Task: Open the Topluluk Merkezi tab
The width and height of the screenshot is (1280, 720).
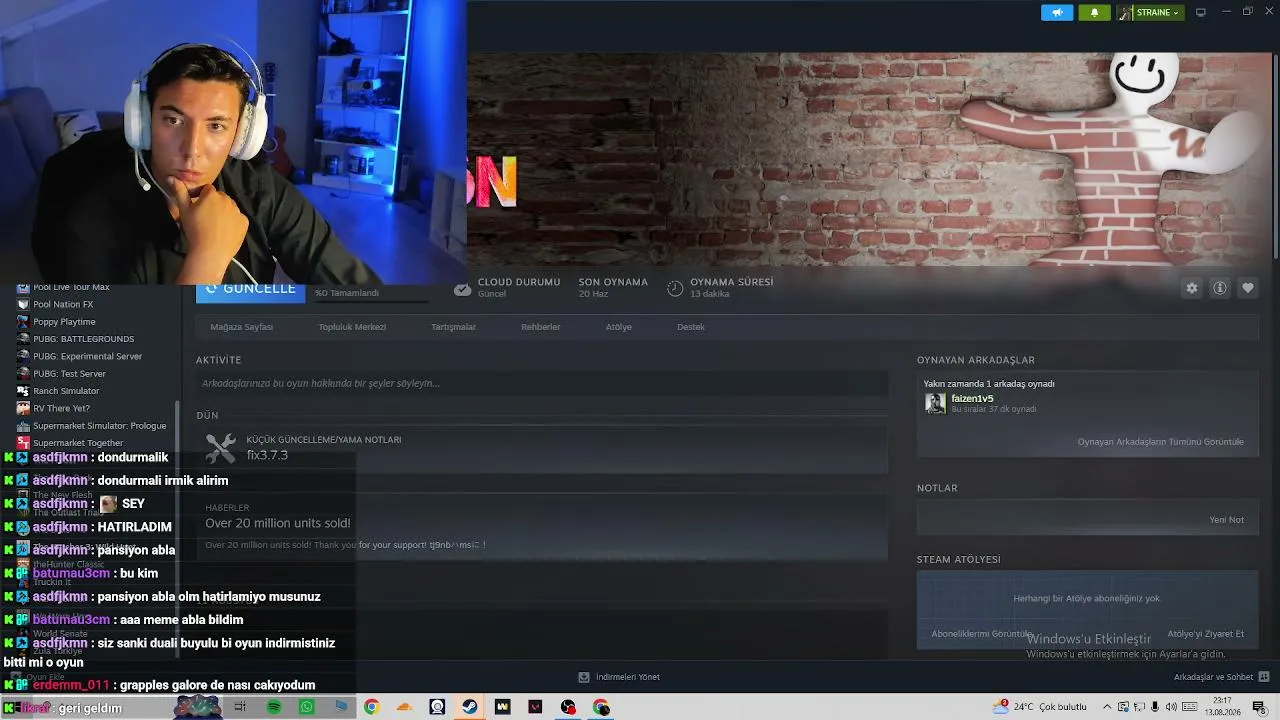Action: click(352, 327)
